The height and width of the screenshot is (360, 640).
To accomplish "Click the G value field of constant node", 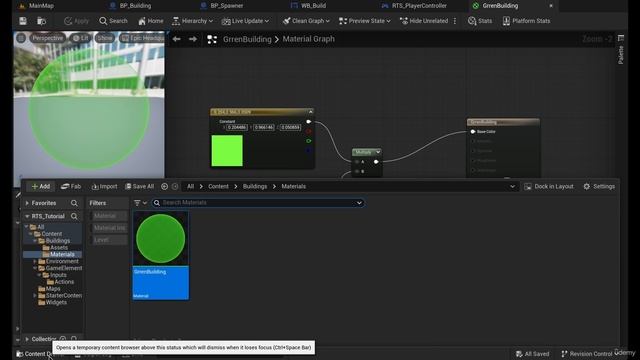I will tap(264, 127).
